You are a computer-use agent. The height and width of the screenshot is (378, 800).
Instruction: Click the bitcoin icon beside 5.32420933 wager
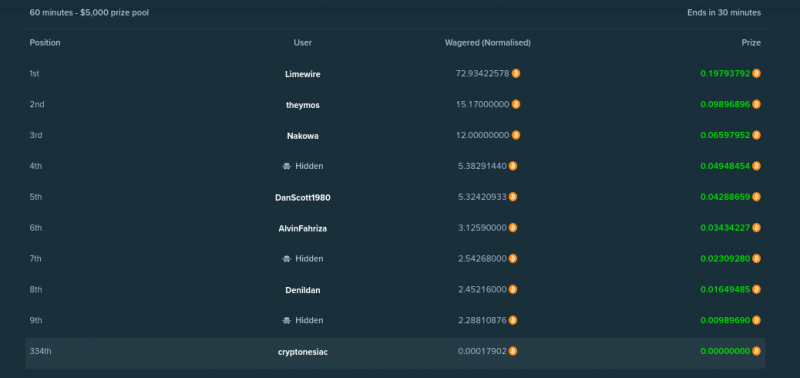513,197
